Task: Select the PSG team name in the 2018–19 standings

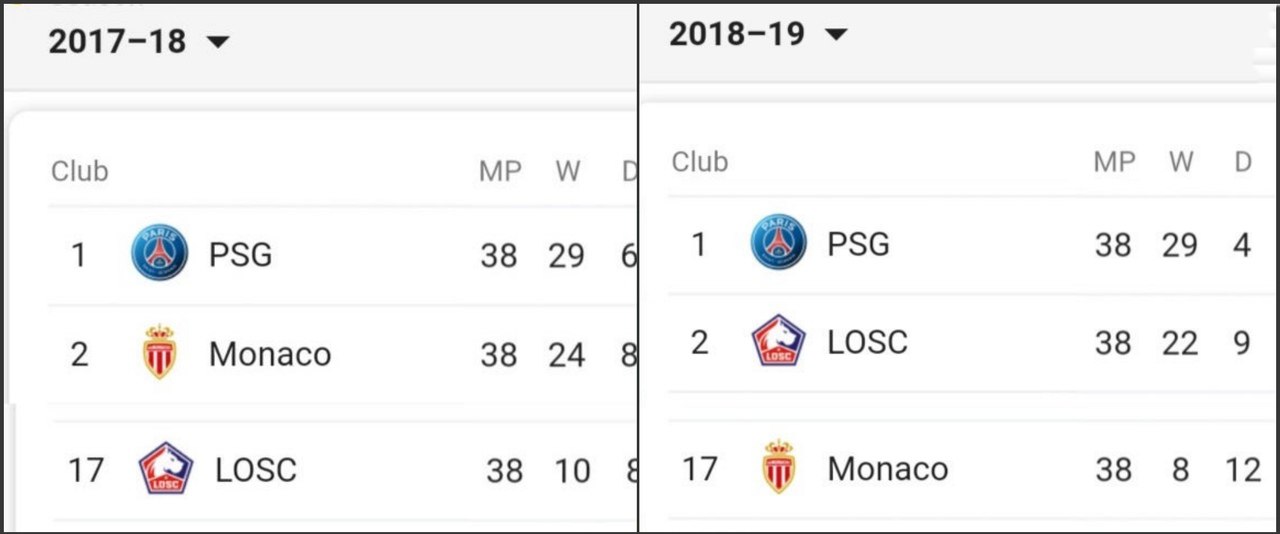Action: point(858,244)
